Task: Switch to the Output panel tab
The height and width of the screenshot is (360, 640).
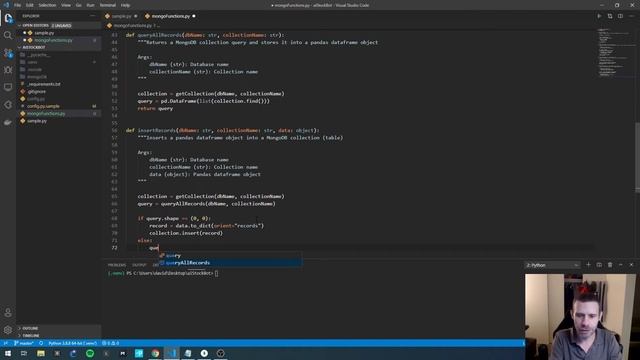Action: tap(139, 265)
